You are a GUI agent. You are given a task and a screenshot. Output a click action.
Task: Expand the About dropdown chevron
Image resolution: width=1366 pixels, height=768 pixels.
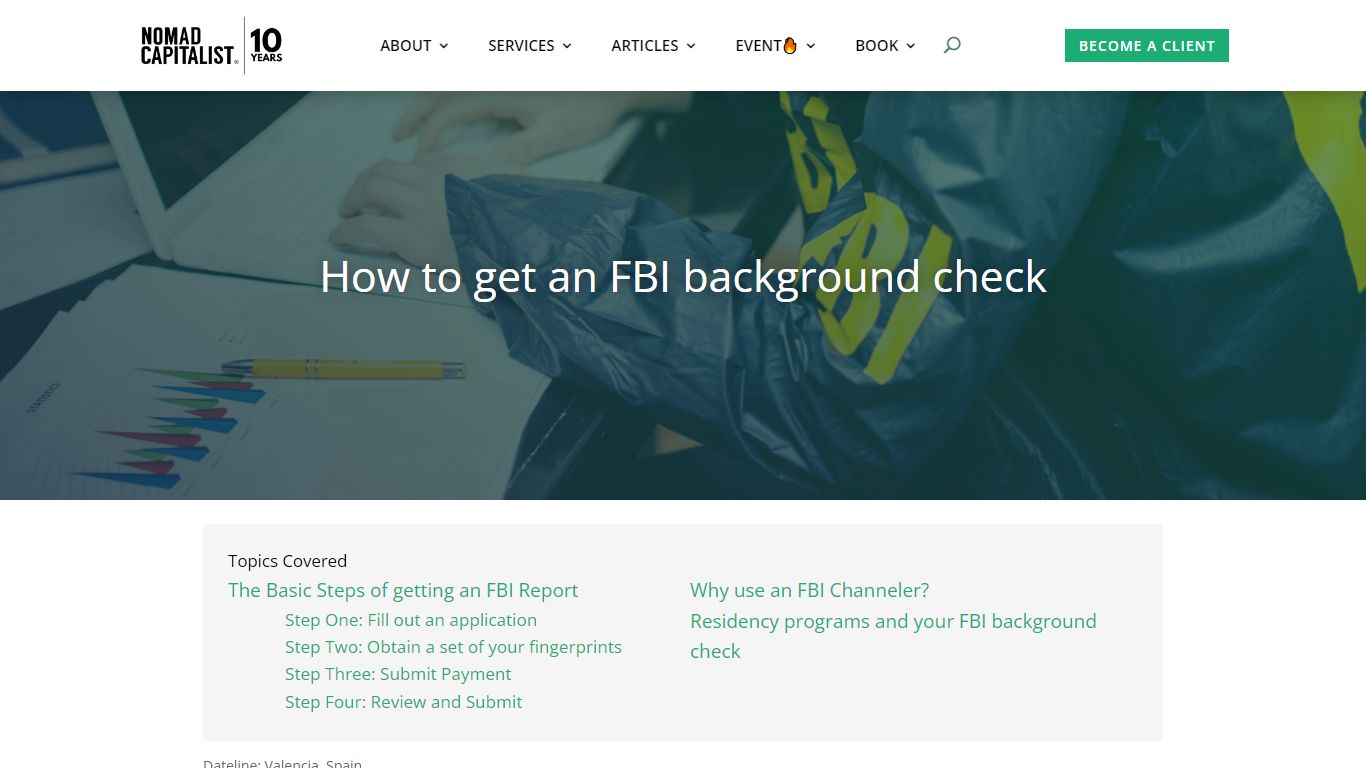click(x=444, y=46)
